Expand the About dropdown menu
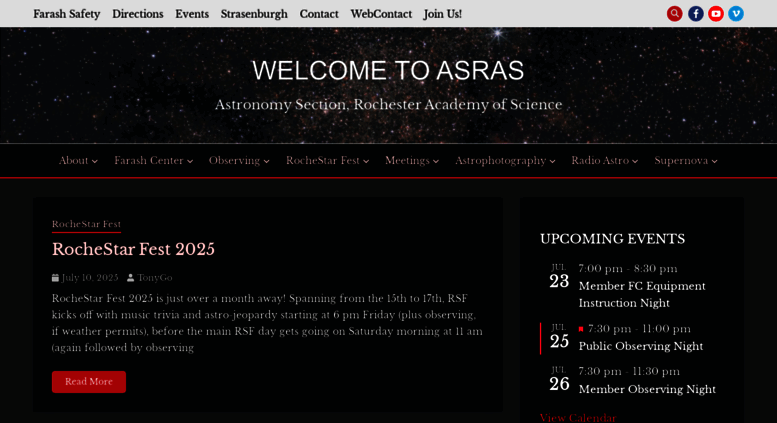Viewport: 777px width, 423px height. pyautogui.click(x=78, y=160)
